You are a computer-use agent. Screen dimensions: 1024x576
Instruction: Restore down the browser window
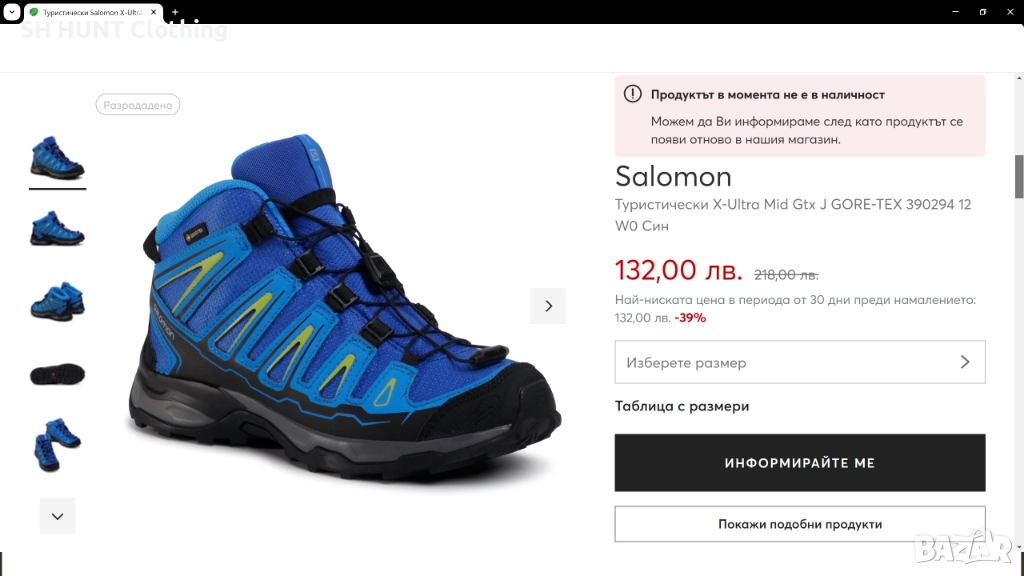[x=982, y=12]
